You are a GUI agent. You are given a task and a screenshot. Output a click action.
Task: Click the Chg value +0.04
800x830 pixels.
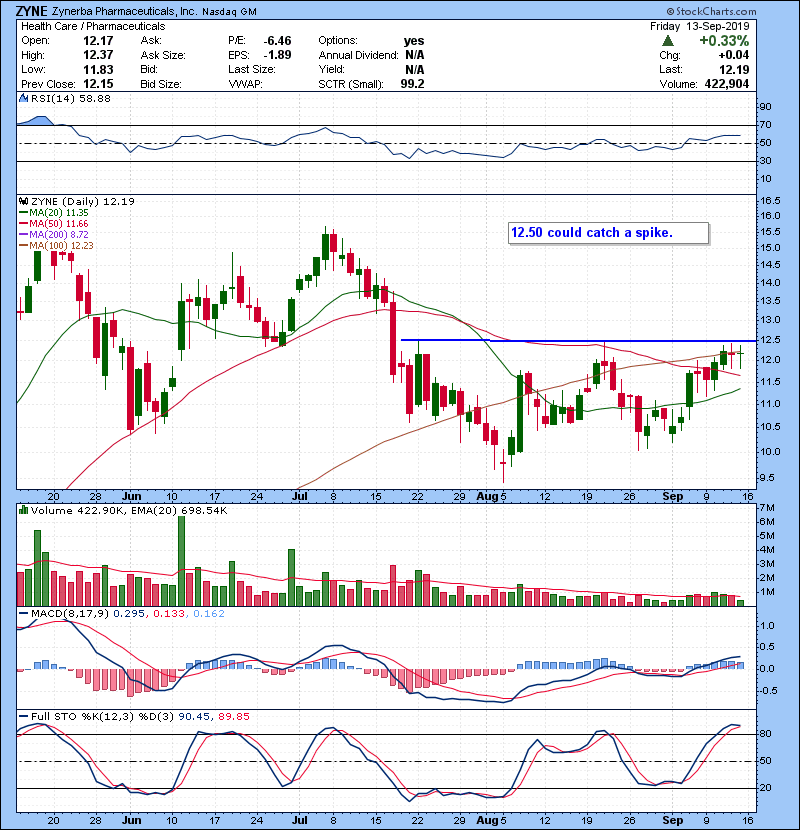coord(734,55)
